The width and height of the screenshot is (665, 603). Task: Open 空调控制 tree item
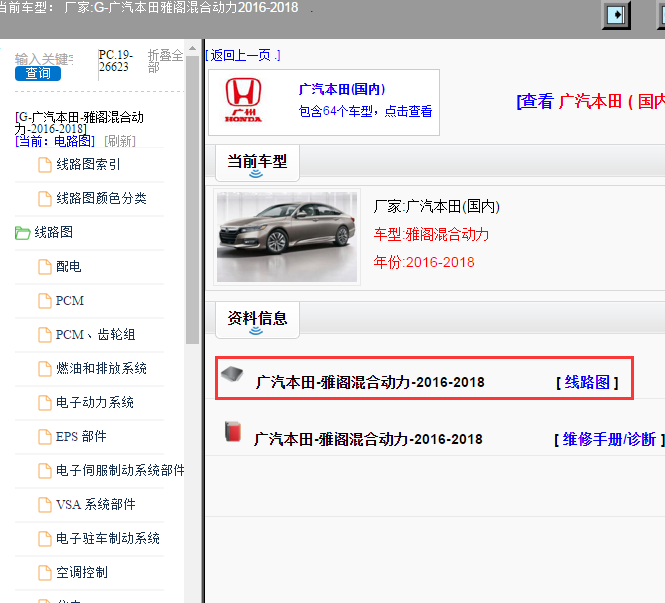82,572
